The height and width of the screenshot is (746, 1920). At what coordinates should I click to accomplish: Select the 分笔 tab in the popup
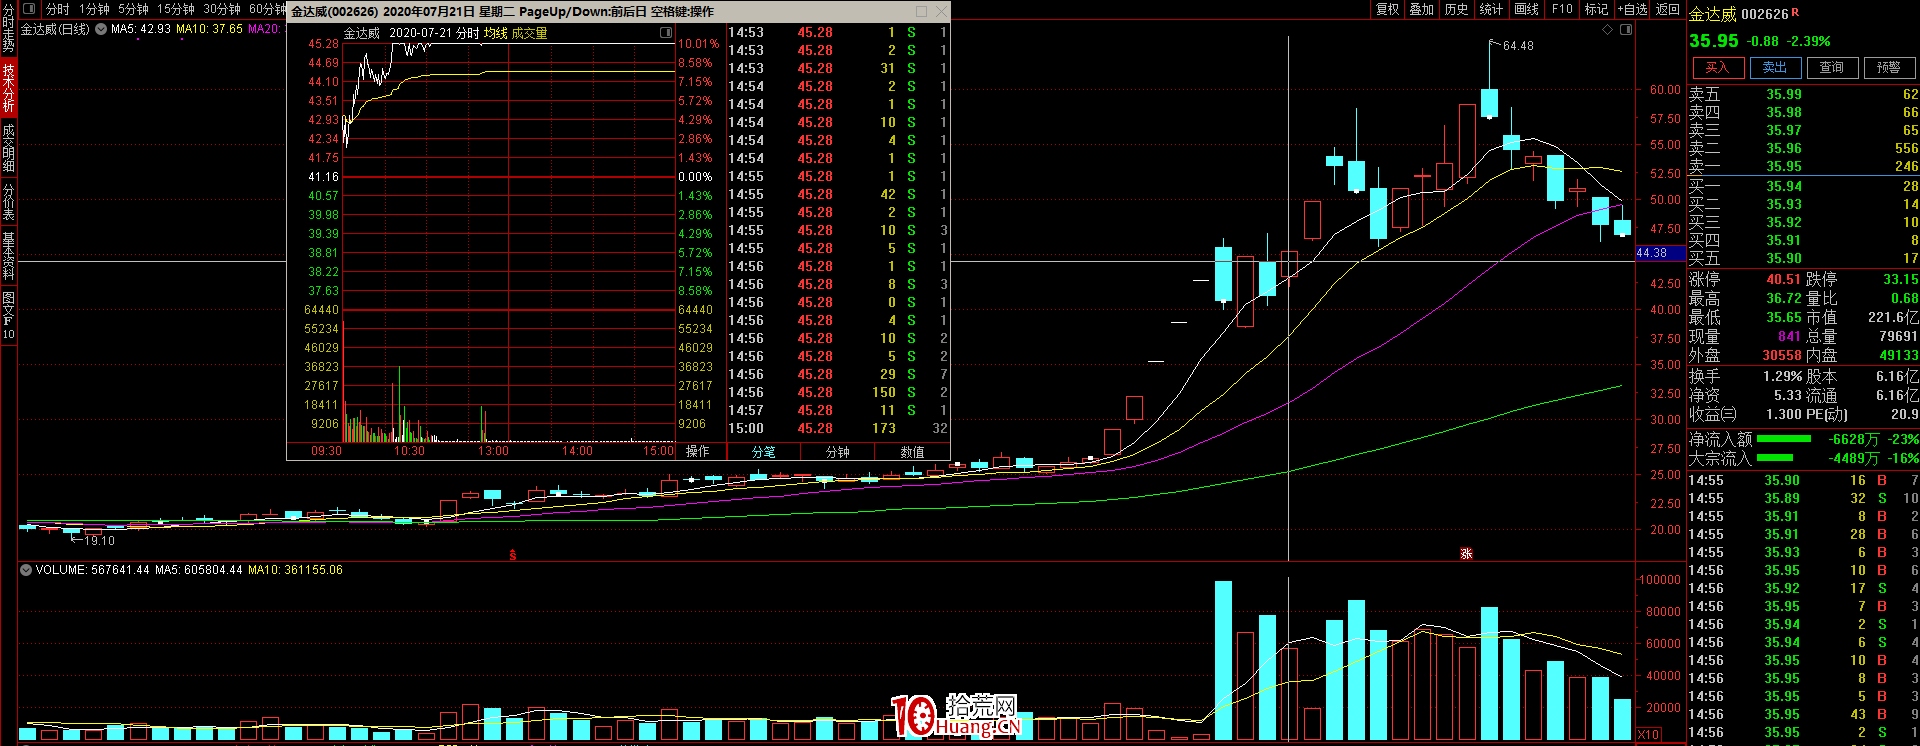tap(764, 452)
